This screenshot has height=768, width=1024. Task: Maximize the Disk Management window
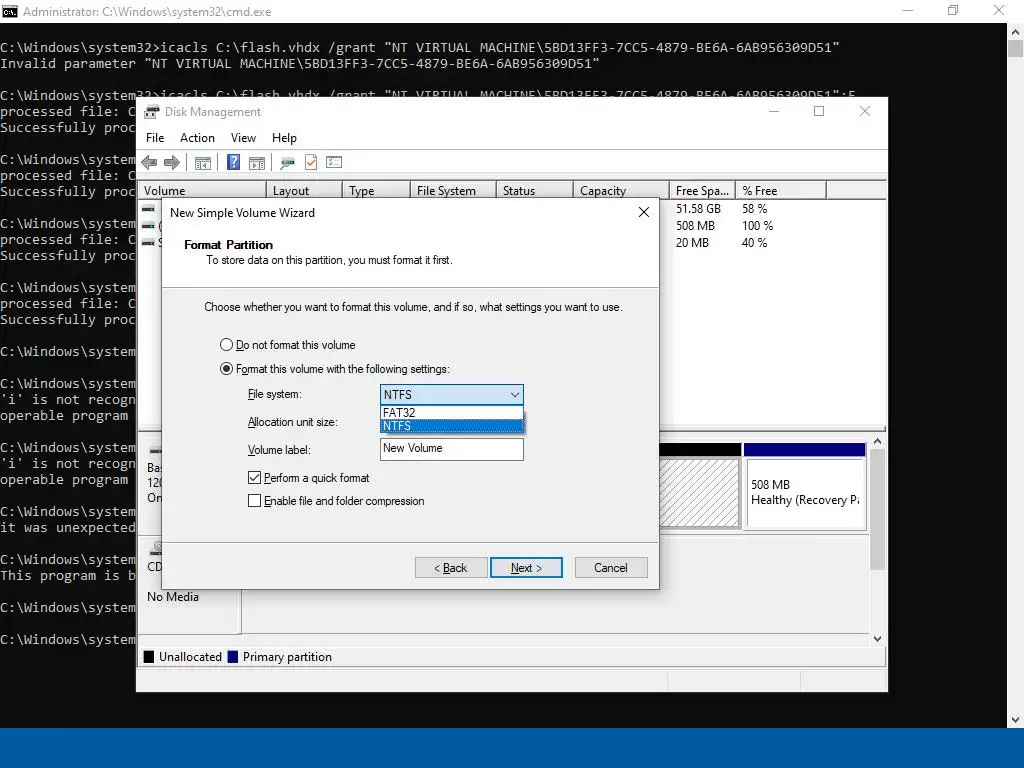tap(819, 112)
